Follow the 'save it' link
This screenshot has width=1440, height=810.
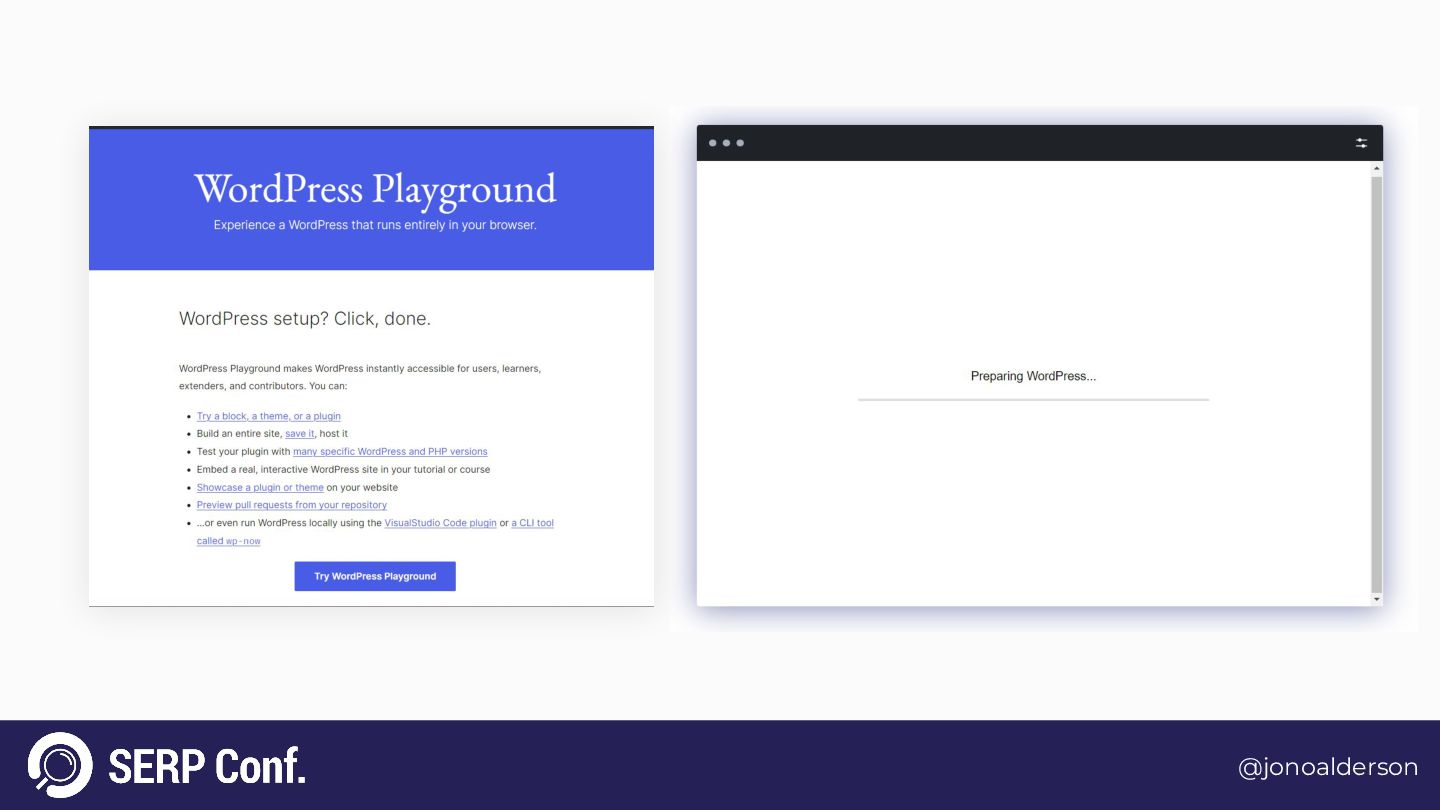tap(300, 434)
